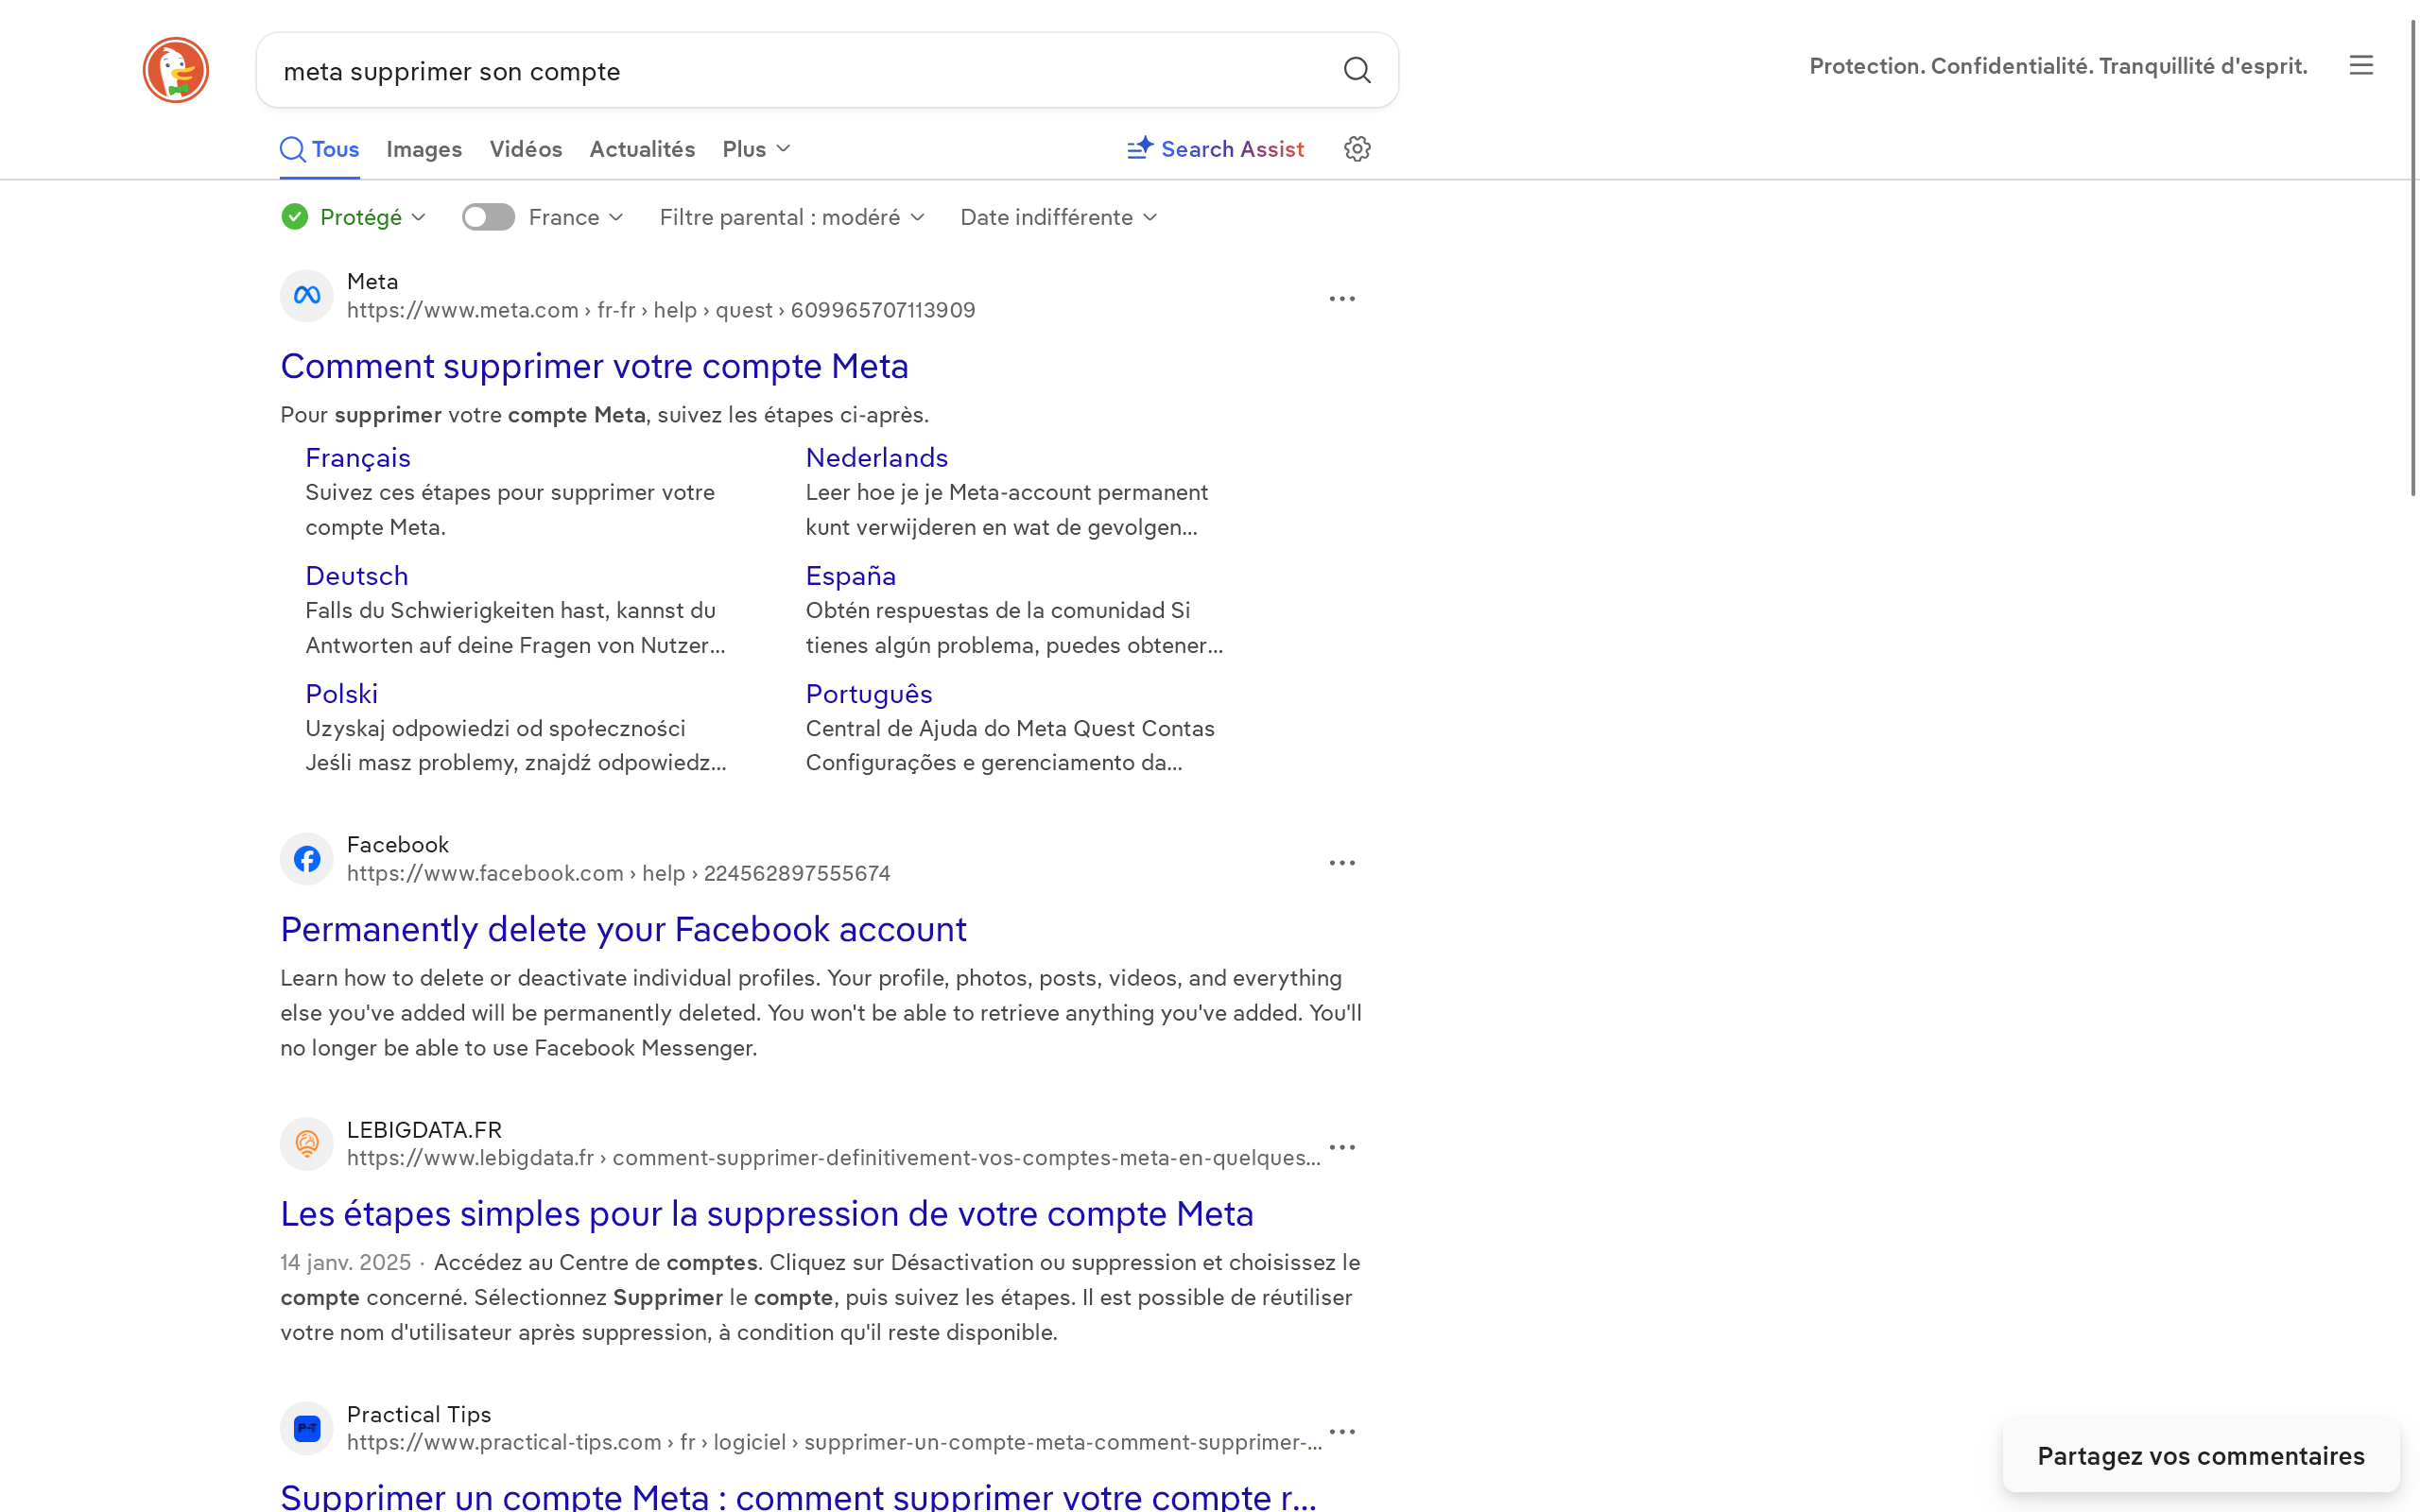Click the Facebook favicon icon
Image resolution: width=2420 pixels, height=1512 pixels.
pos(307,859)
